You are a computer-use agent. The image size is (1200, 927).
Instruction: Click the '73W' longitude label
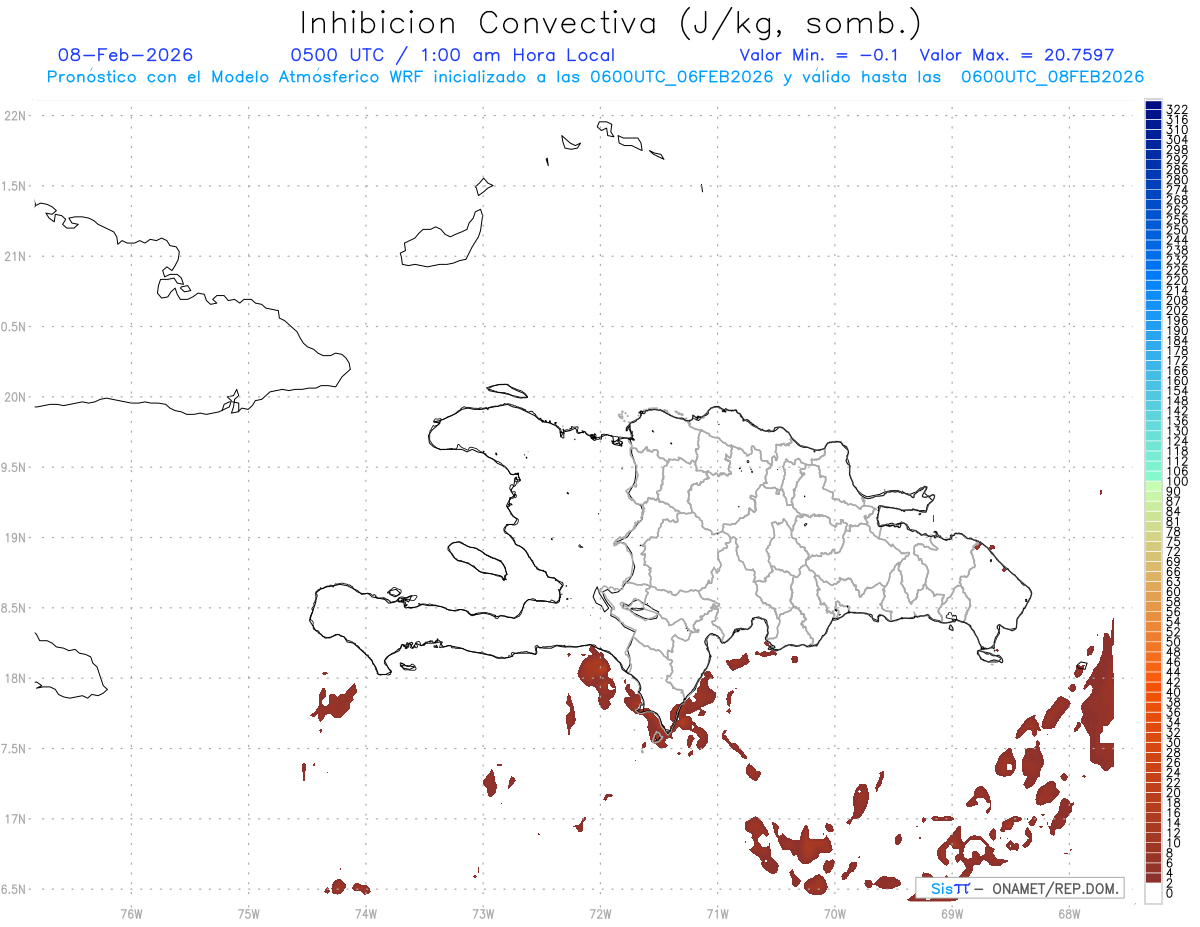coord(483,912)
